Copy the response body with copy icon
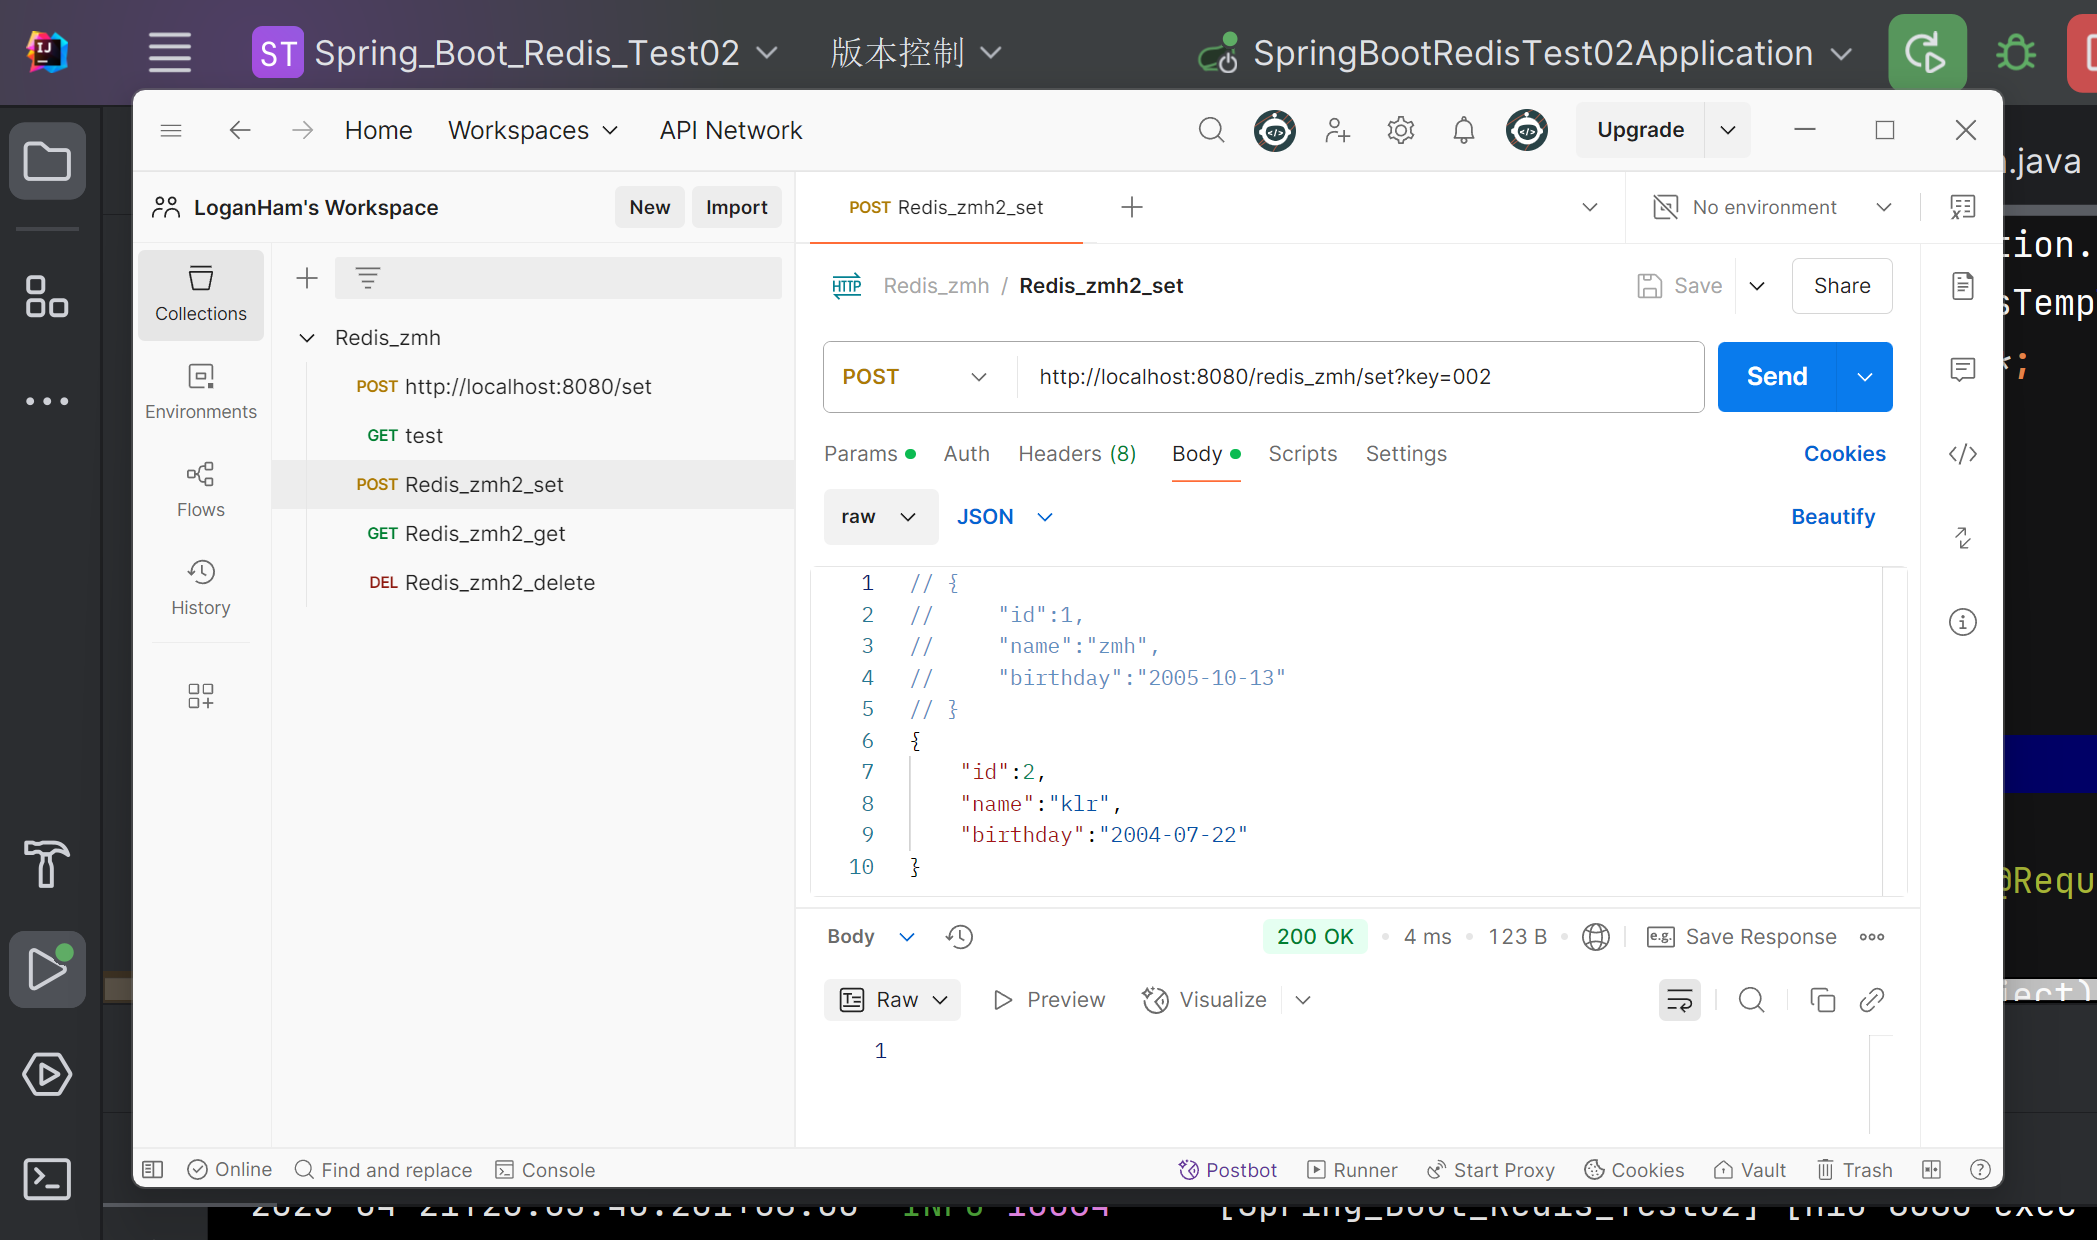 tap(1822, 1000)
